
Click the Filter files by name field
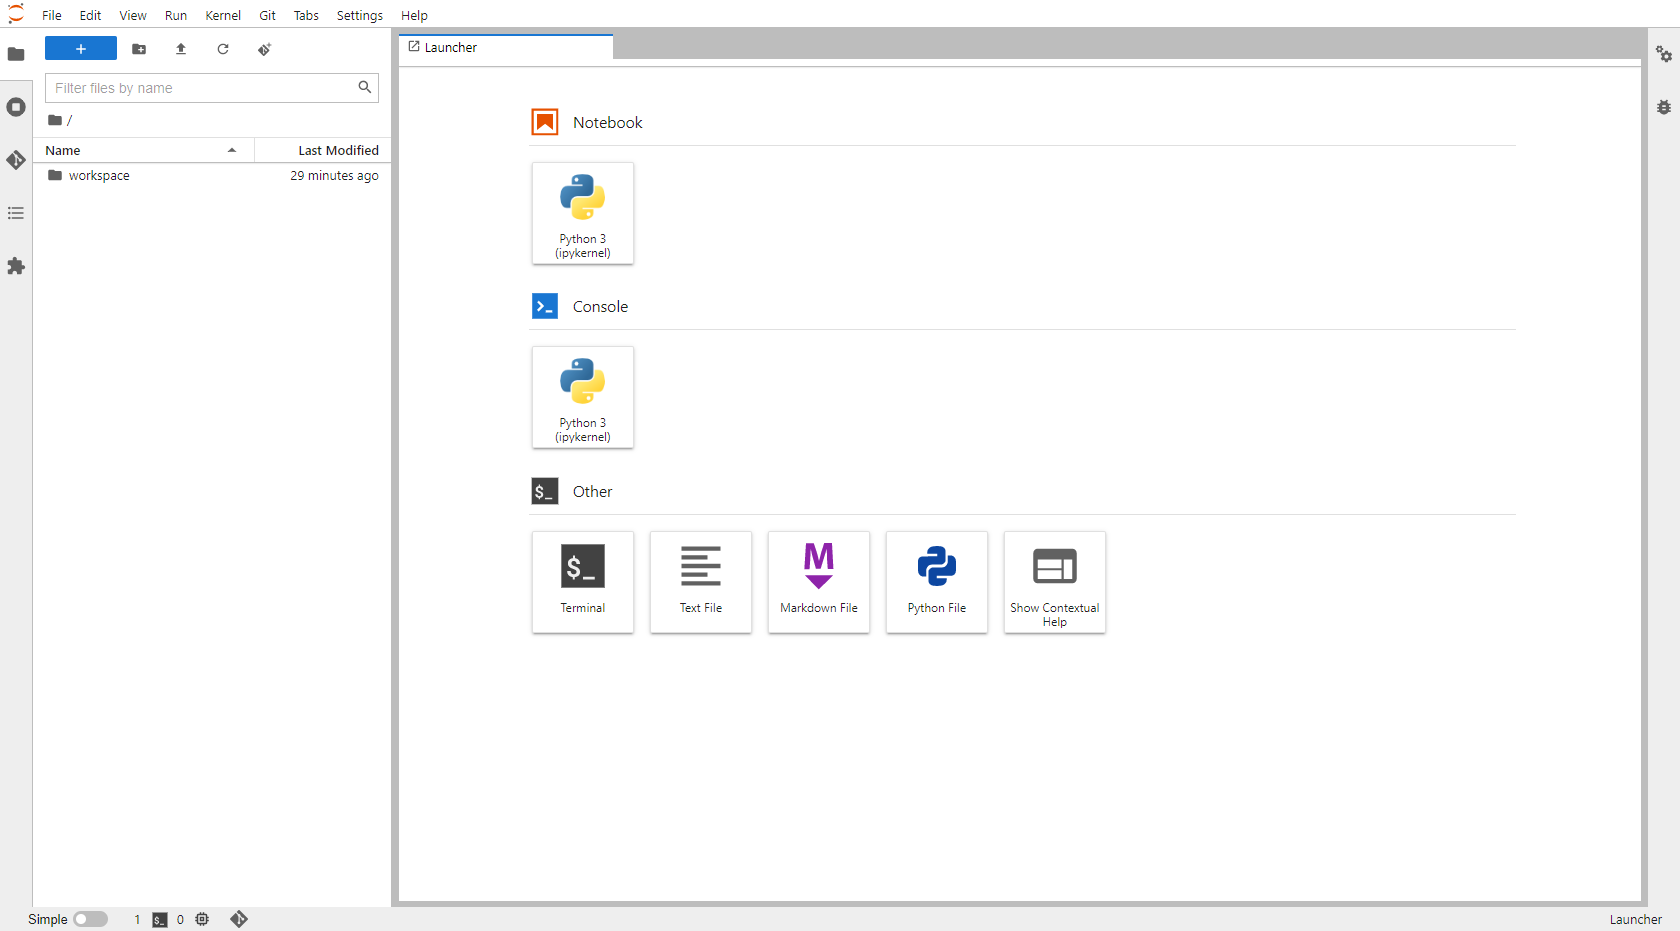pyautogui.click(x=212, y=88)
